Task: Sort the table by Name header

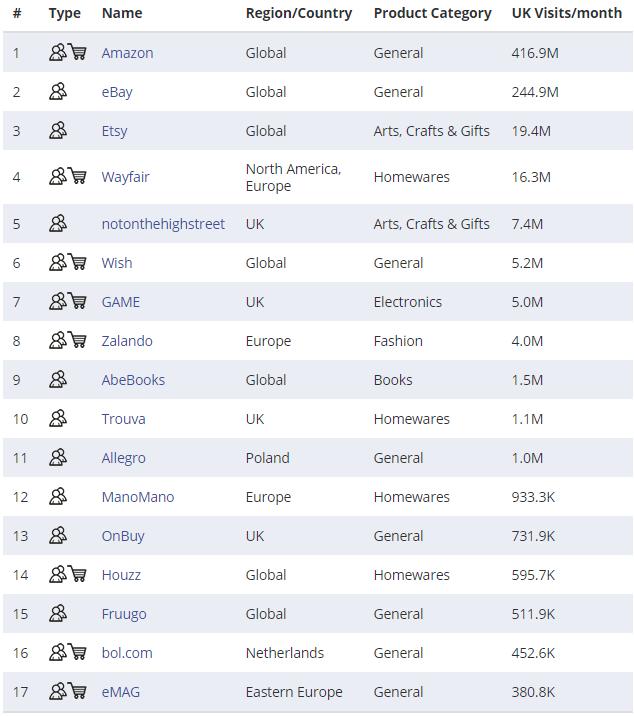Action: [122, 13]
